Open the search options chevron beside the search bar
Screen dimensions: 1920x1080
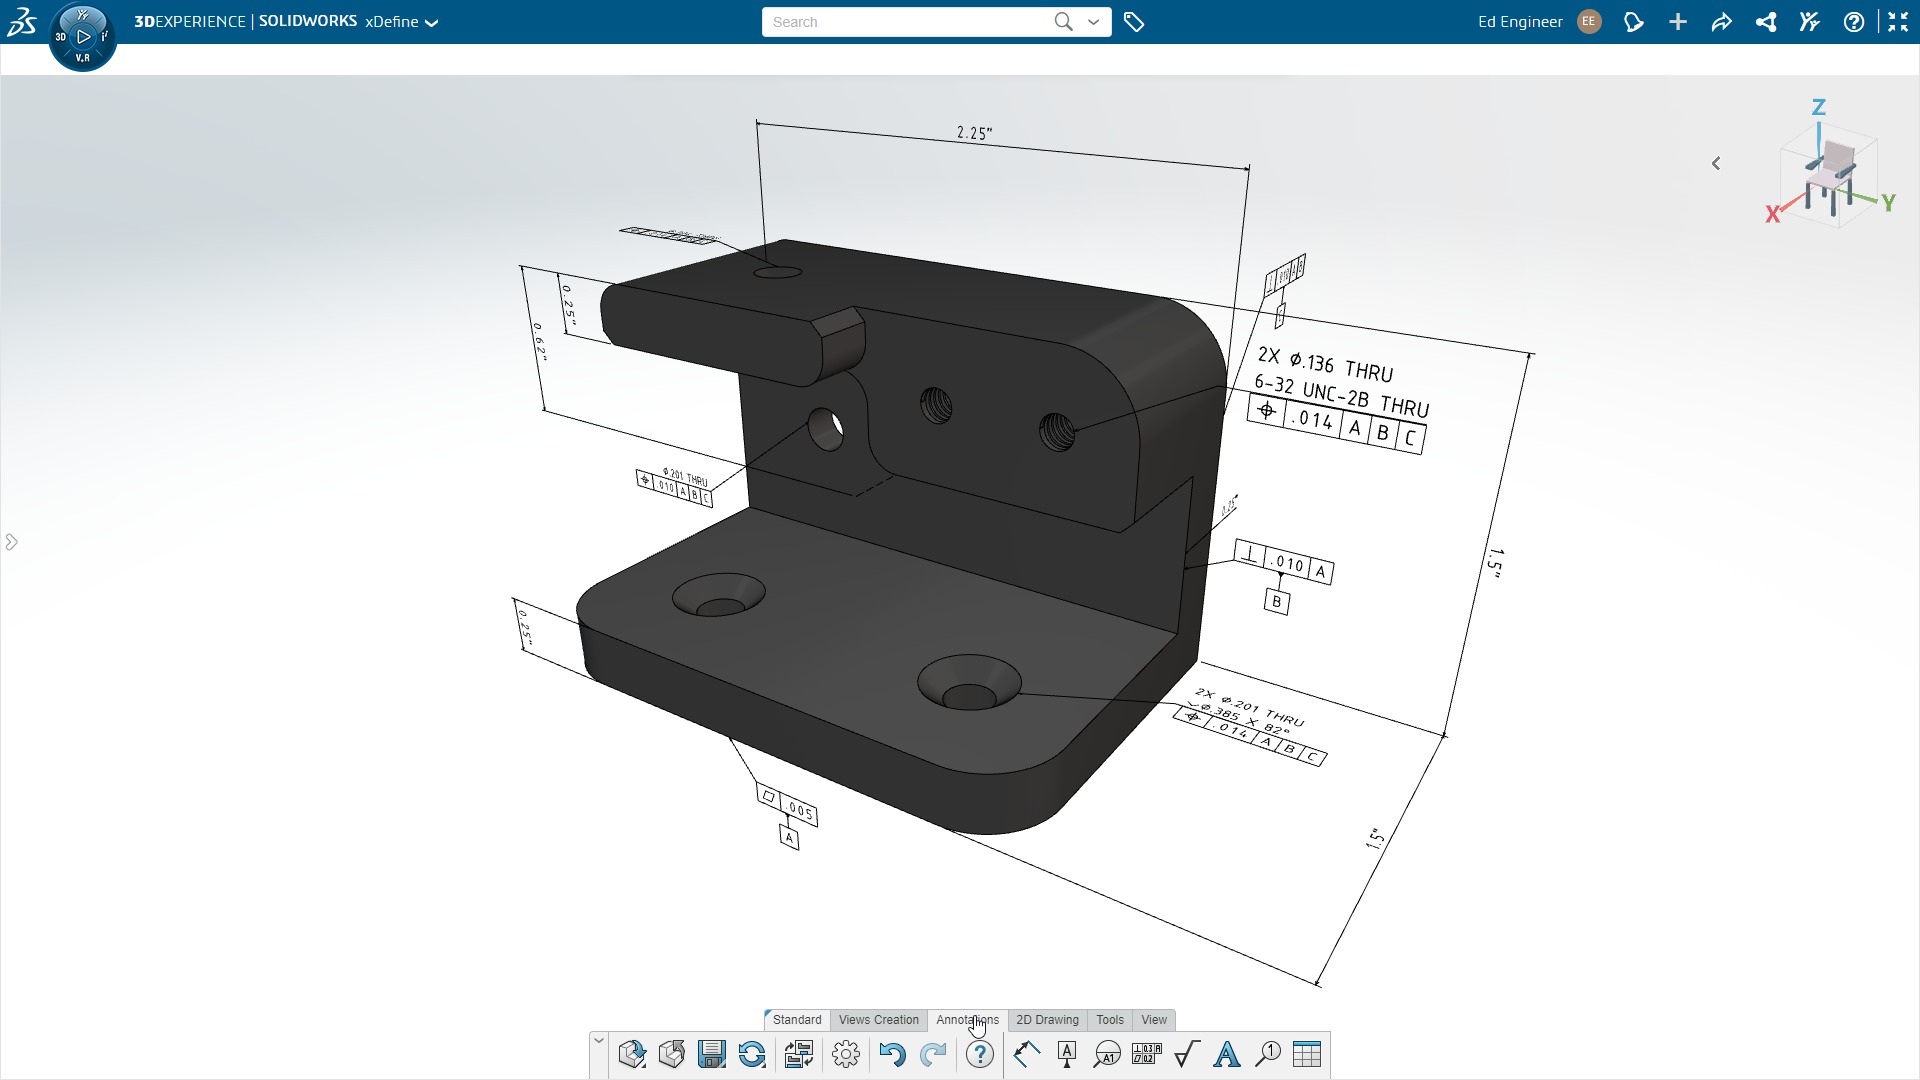(x=1093, y=21)
